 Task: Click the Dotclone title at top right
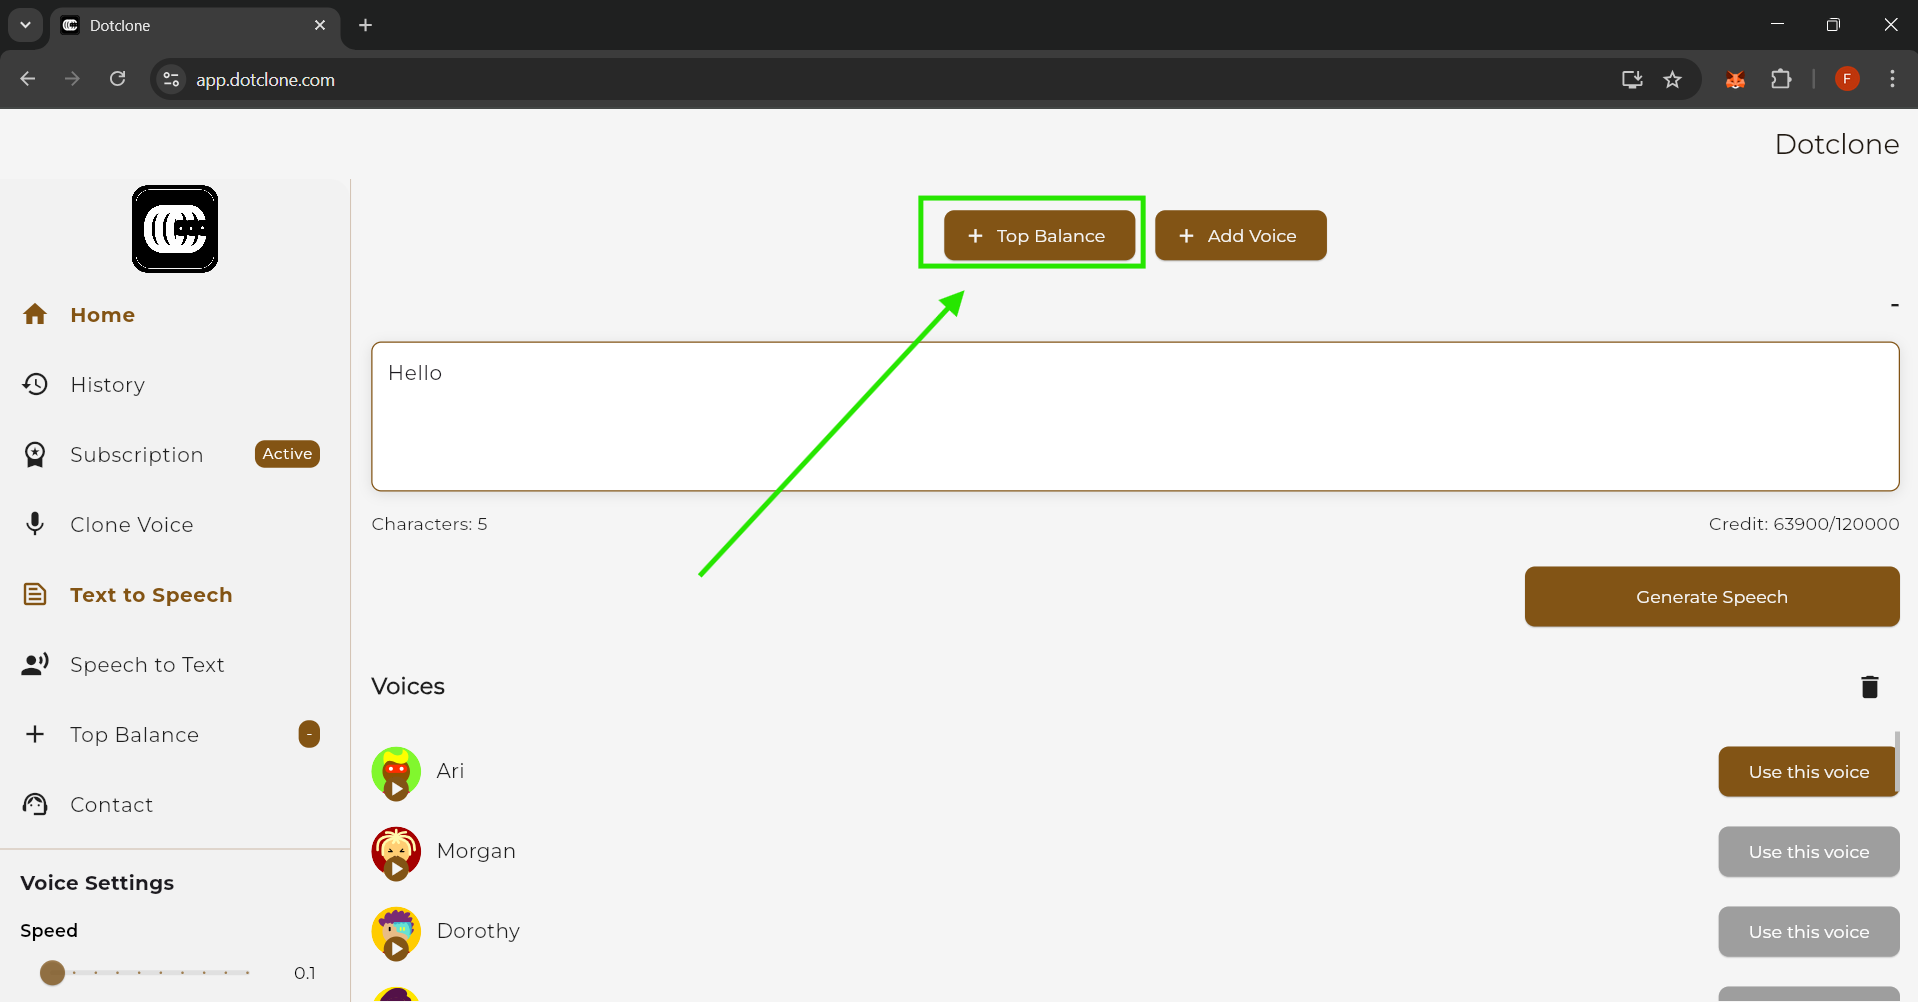[1837, 144]
